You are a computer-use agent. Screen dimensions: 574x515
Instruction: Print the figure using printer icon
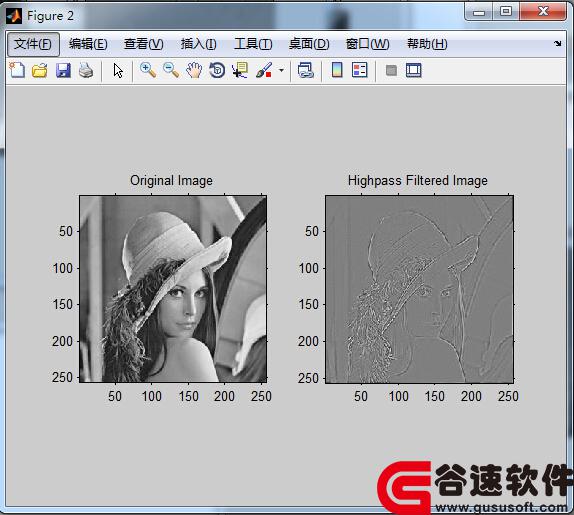(86, 70)
